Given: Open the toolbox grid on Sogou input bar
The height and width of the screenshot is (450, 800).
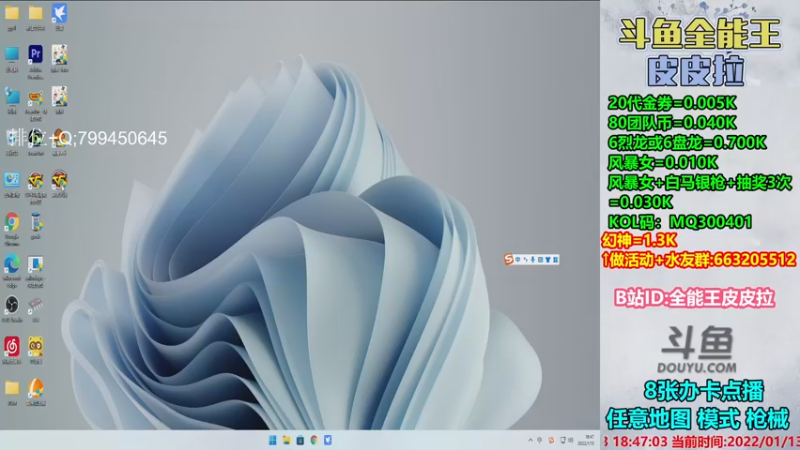Looking at the screenshot, I should 555,260.
